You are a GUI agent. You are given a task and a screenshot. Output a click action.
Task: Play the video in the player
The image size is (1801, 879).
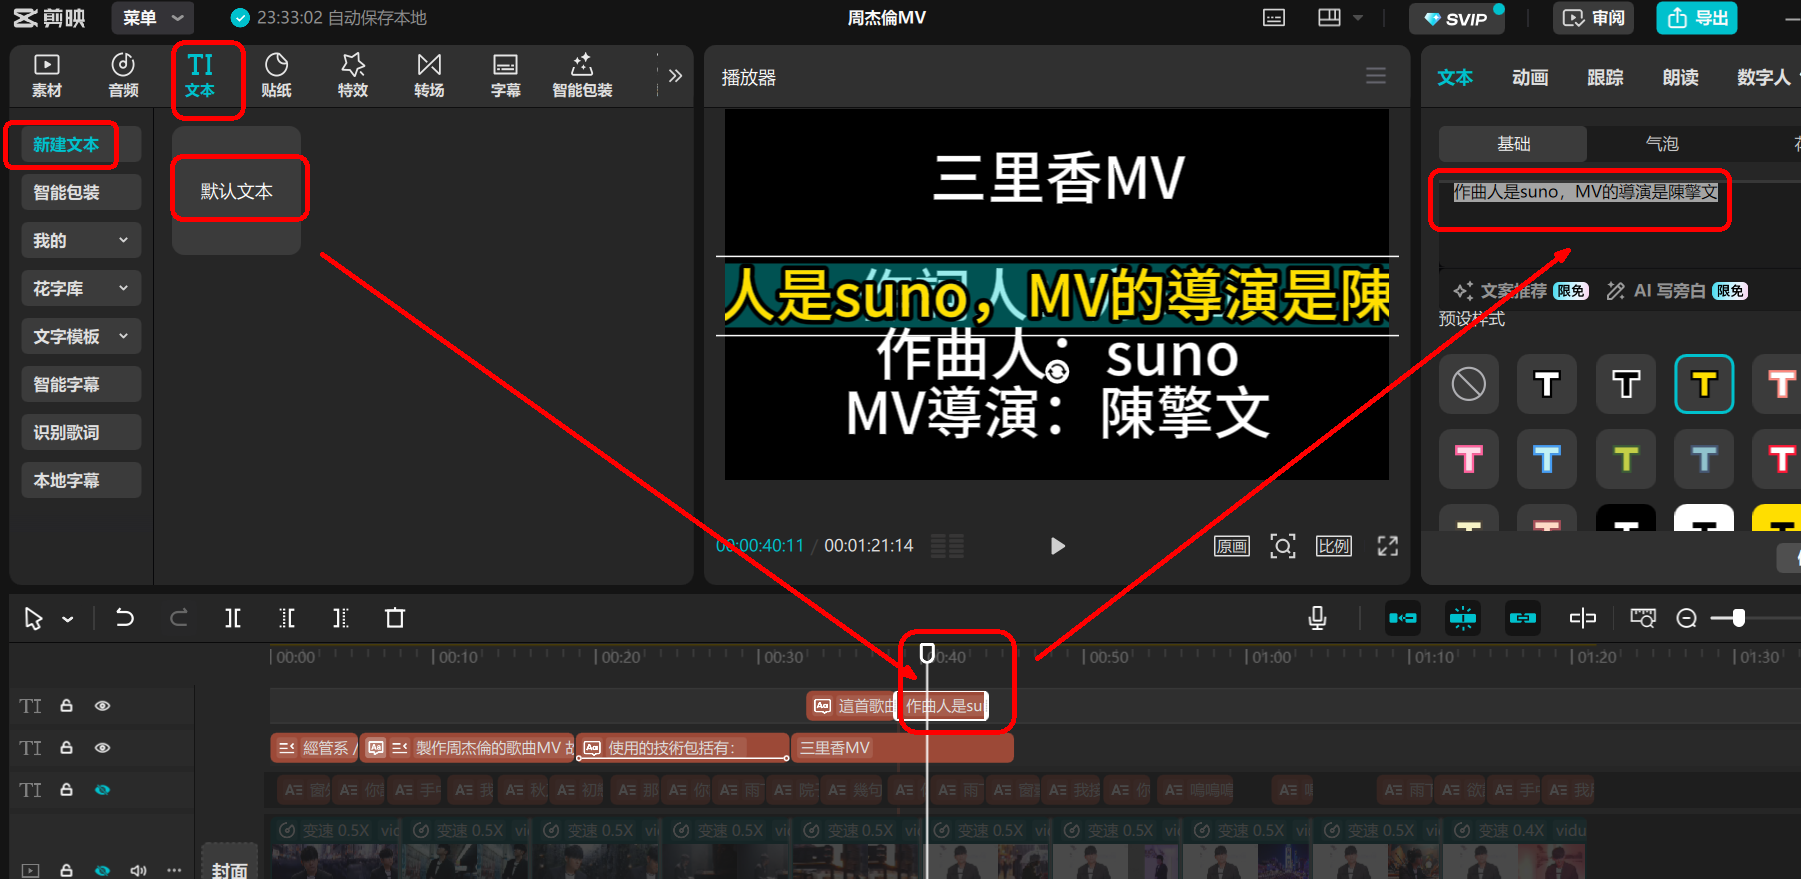click(x=1057, y=546)
